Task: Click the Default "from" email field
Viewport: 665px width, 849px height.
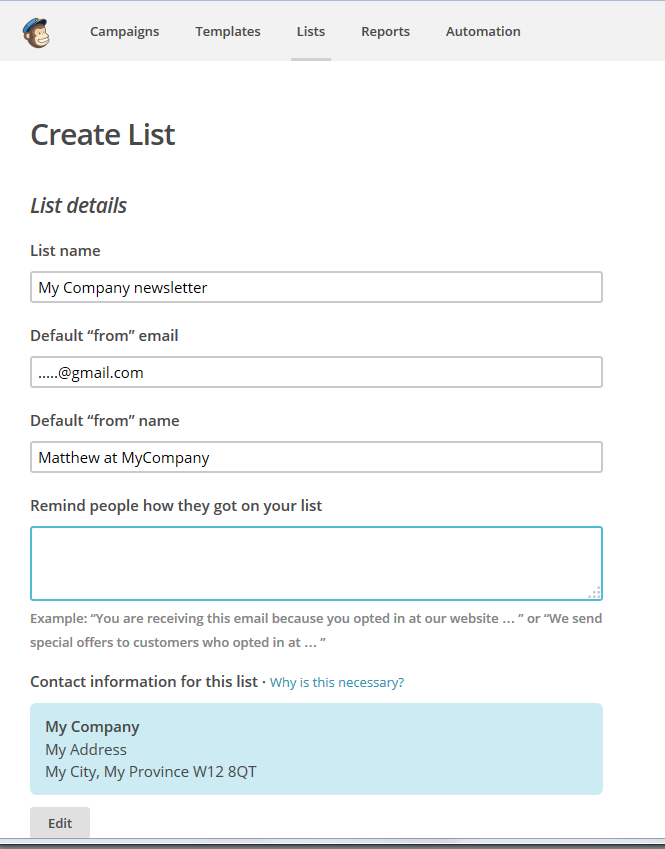Action: click(316, 372)
